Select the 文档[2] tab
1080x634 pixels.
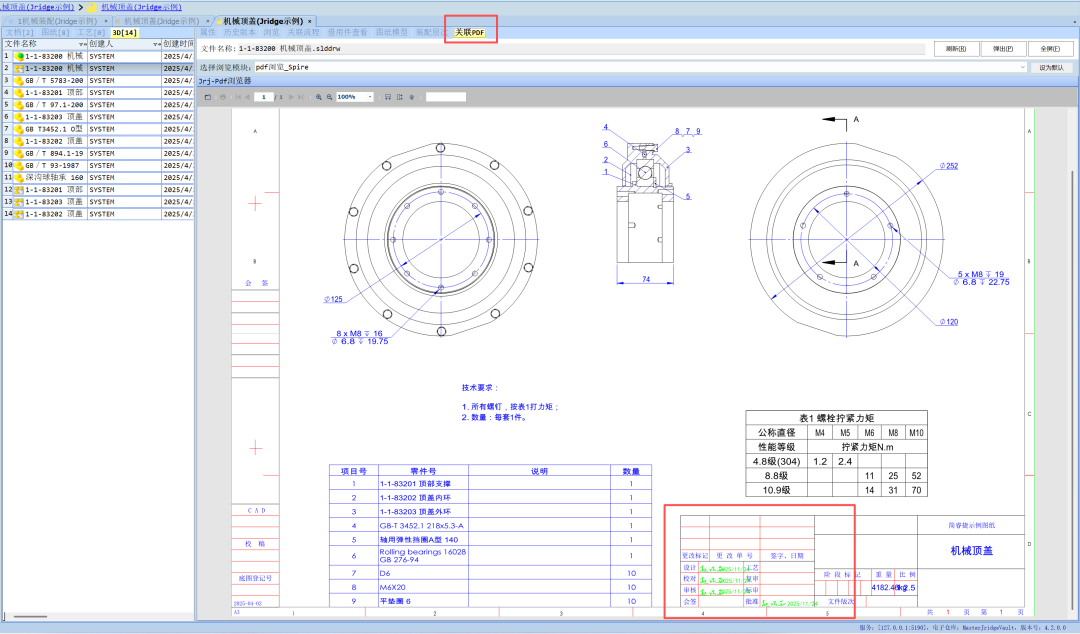click(x=19, y=32)
